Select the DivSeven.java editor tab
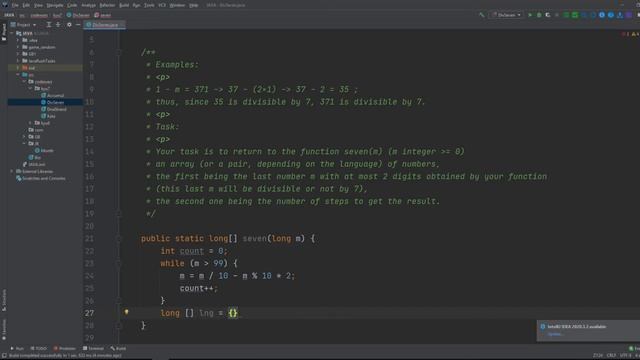This screenshot has width=640, height=360. pos(104,25)
